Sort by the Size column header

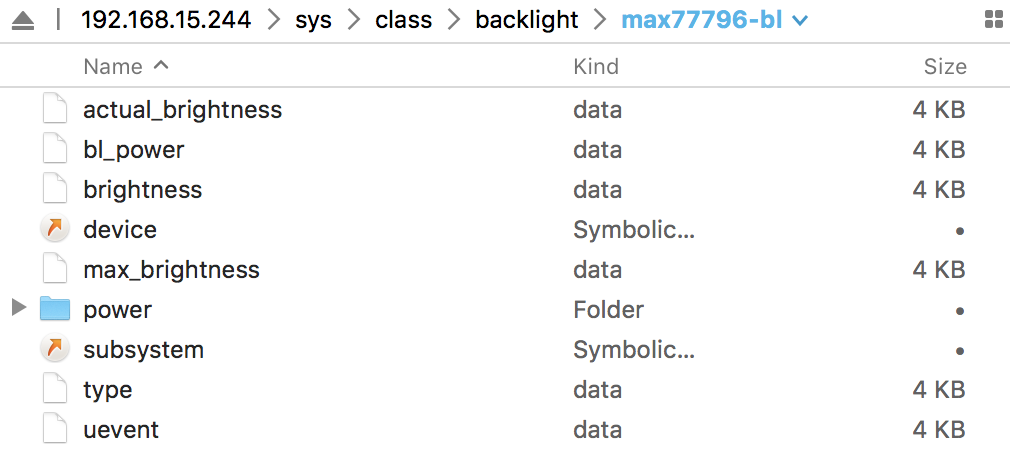point(944,67)
